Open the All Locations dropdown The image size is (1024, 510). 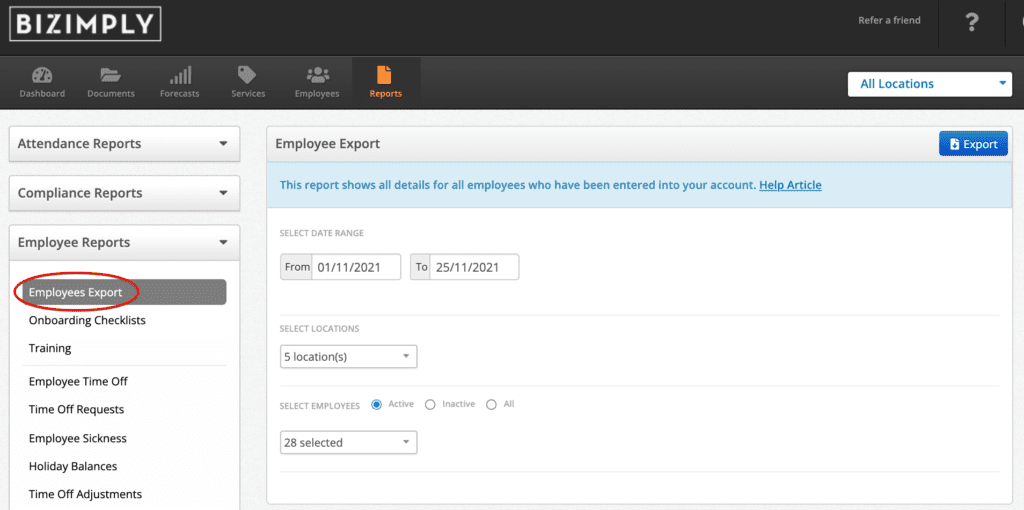click(929, 84)
